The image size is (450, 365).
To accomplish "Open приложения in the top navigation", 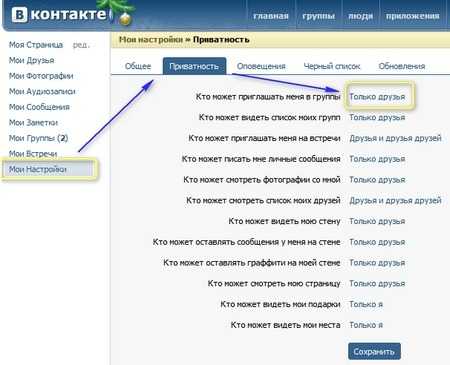I will click(412, 16).
